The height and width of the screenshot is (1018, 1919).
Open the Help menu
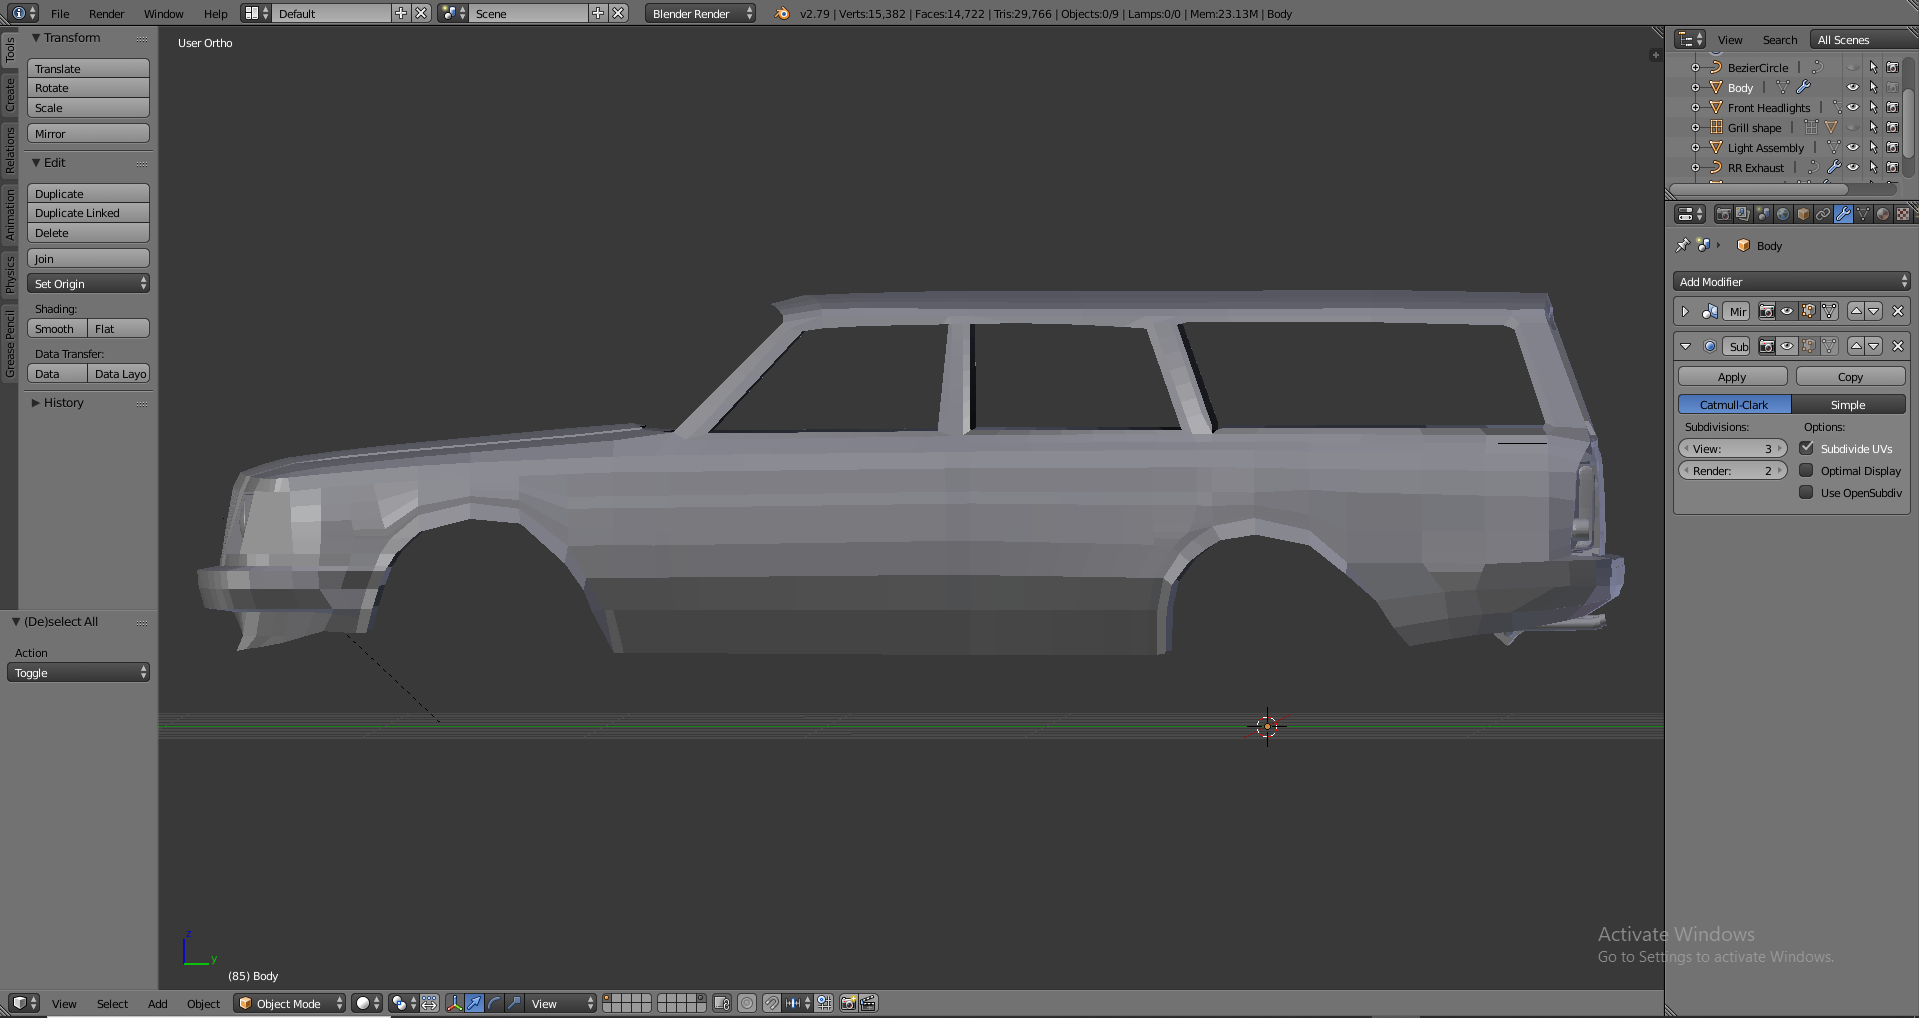point(215,14)
